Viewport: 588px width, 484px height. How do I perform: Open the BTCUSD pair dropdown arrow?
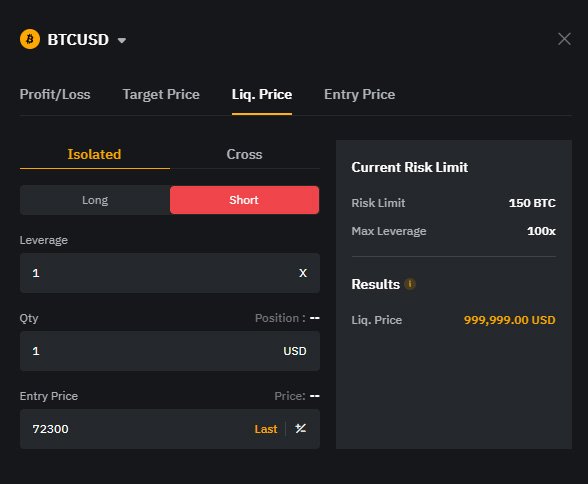click(122, 40)
